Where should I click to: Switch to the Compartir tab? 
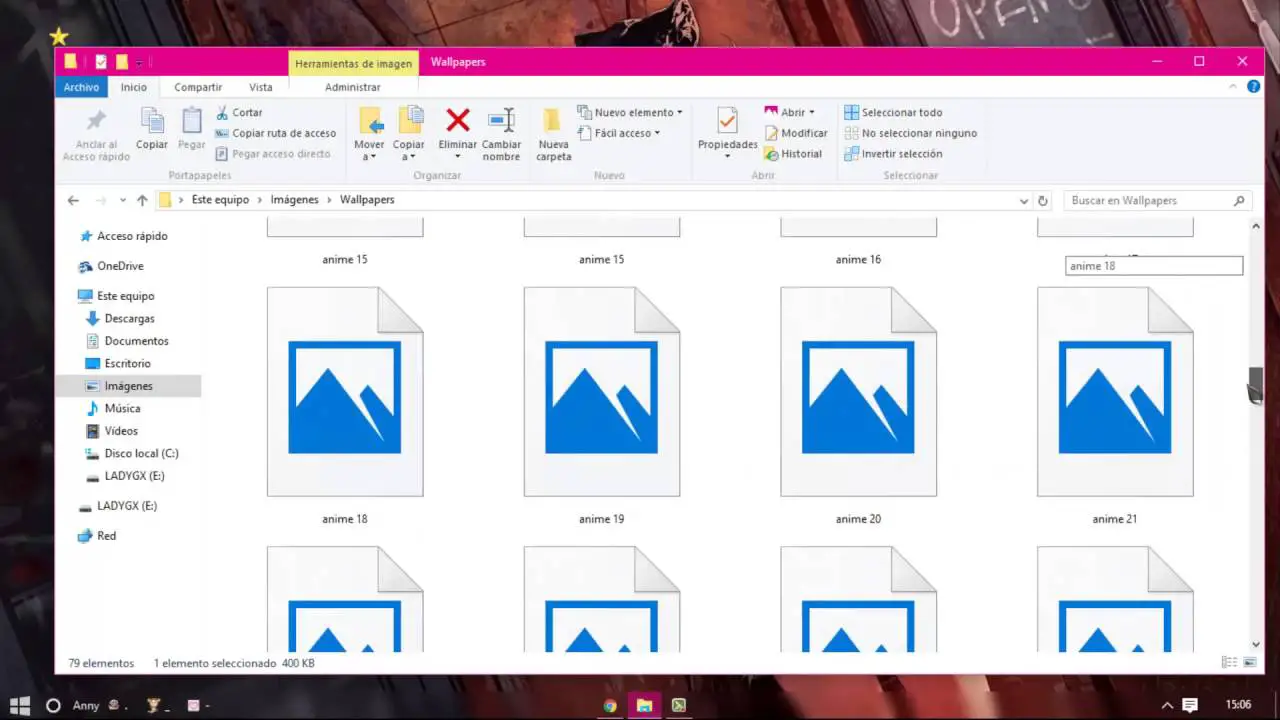[198, 87]
